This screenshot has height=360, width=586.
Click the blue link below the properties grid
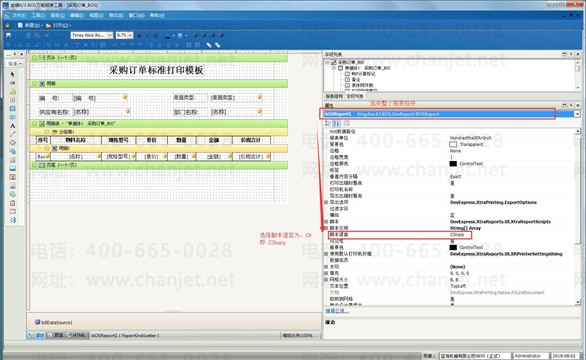coord(337,311)
